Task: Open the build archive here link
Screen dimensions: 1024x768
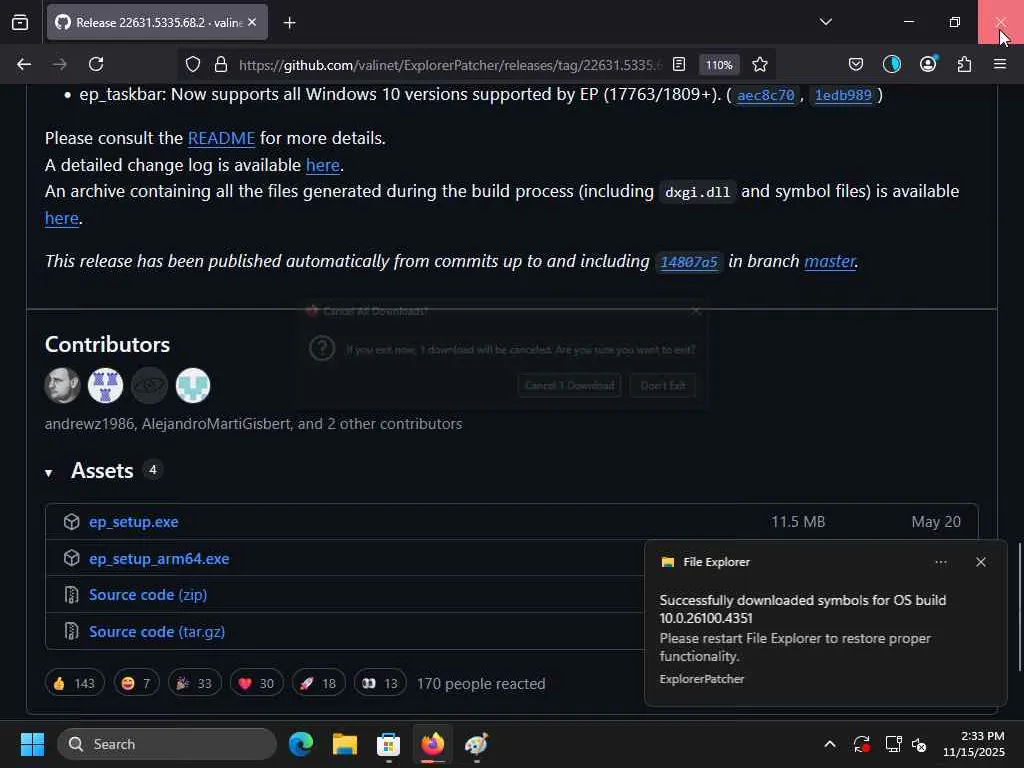Action: pyautogui.click(x=61, y=218)
